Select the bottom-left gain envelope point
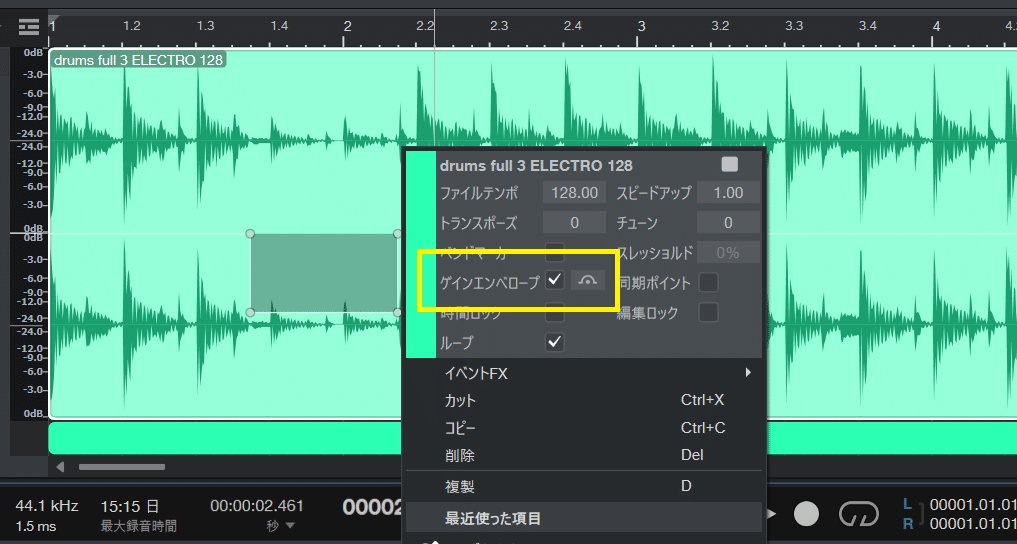This screenshot has width=1017, height=544. (250, 313)
